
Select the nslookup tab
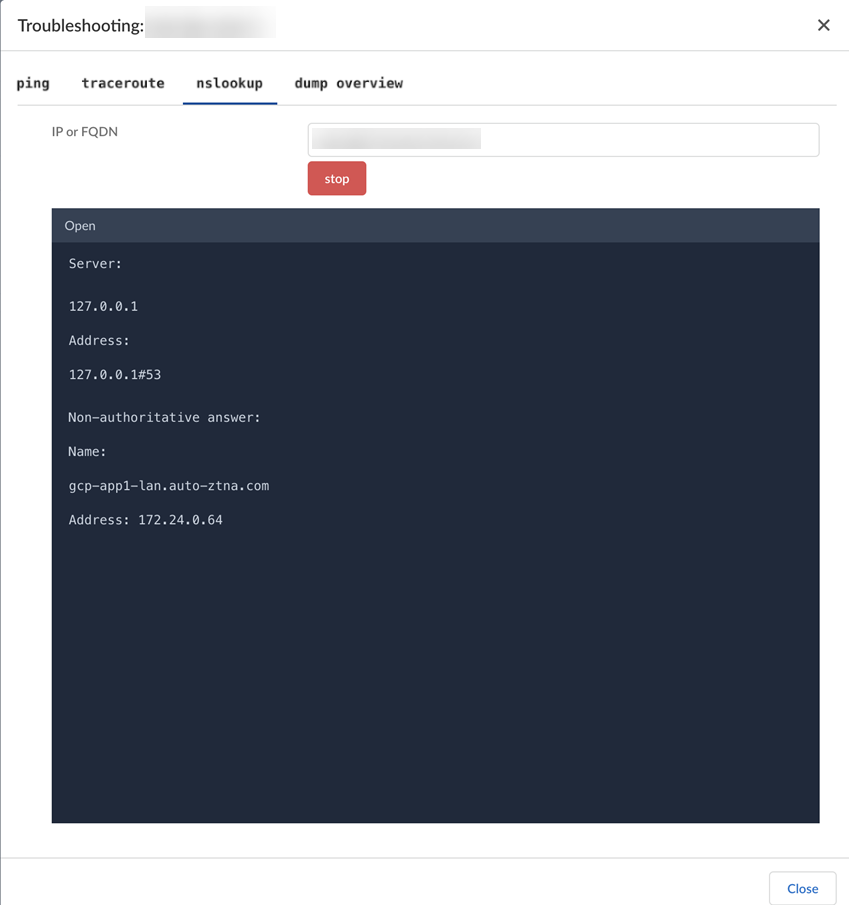[x=229, y=83]
